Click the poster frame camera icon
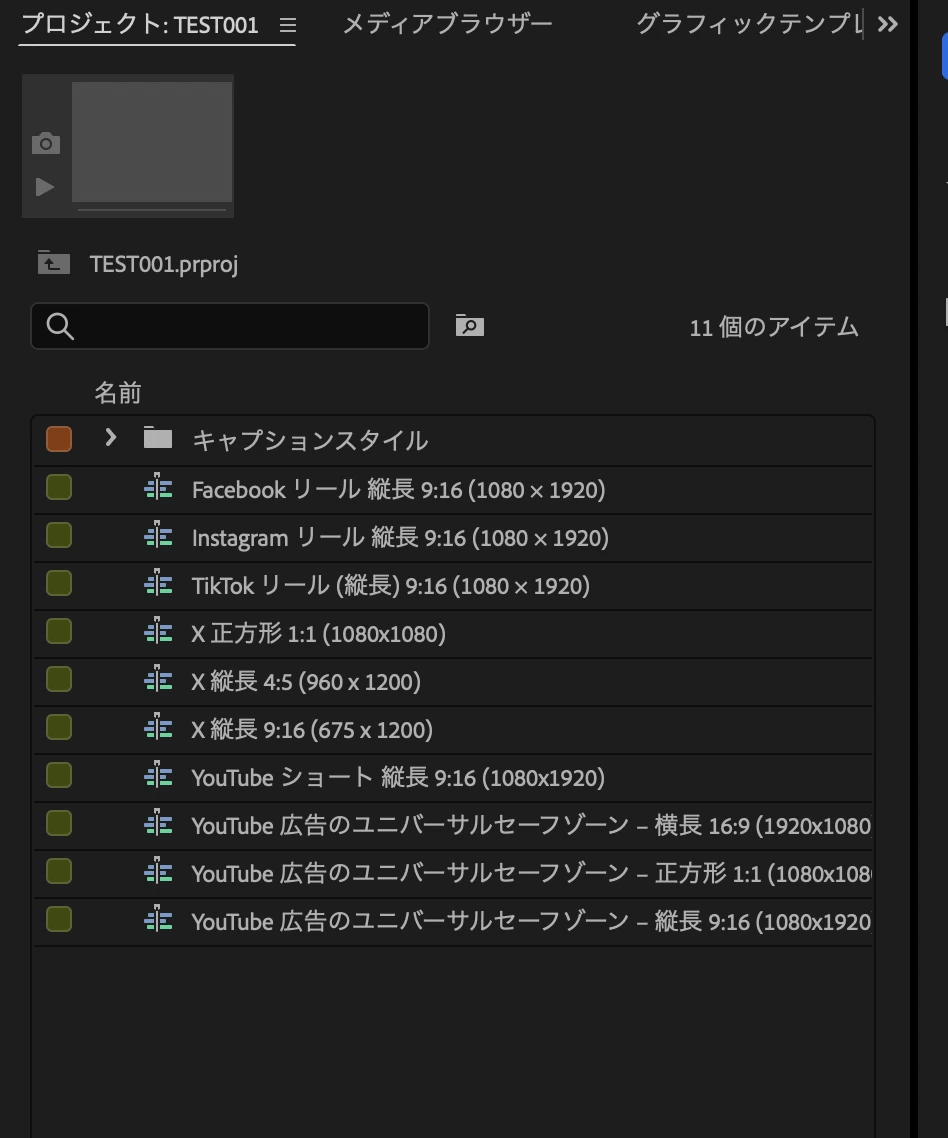The image size is (948, 1138). [x=46, y=143]
